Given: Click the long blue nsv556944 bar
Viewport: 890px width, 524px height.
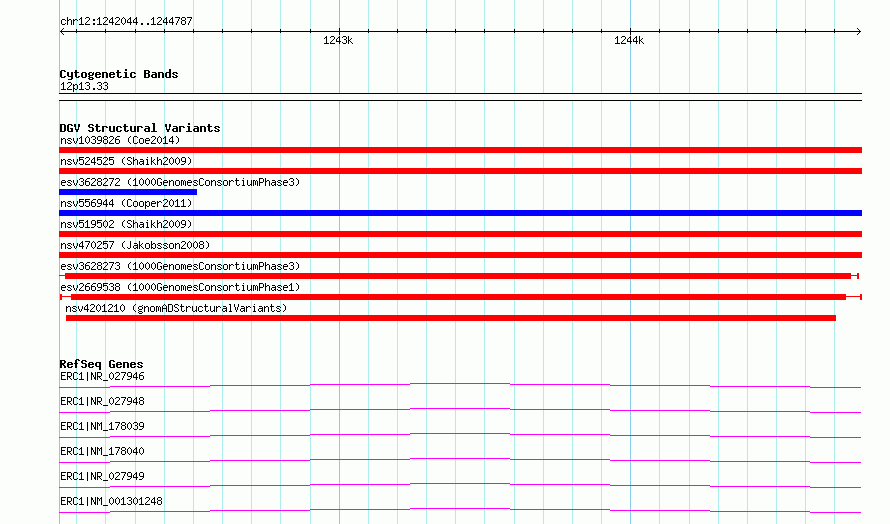Looking at the screenshot, I should (x=460, y=213).
